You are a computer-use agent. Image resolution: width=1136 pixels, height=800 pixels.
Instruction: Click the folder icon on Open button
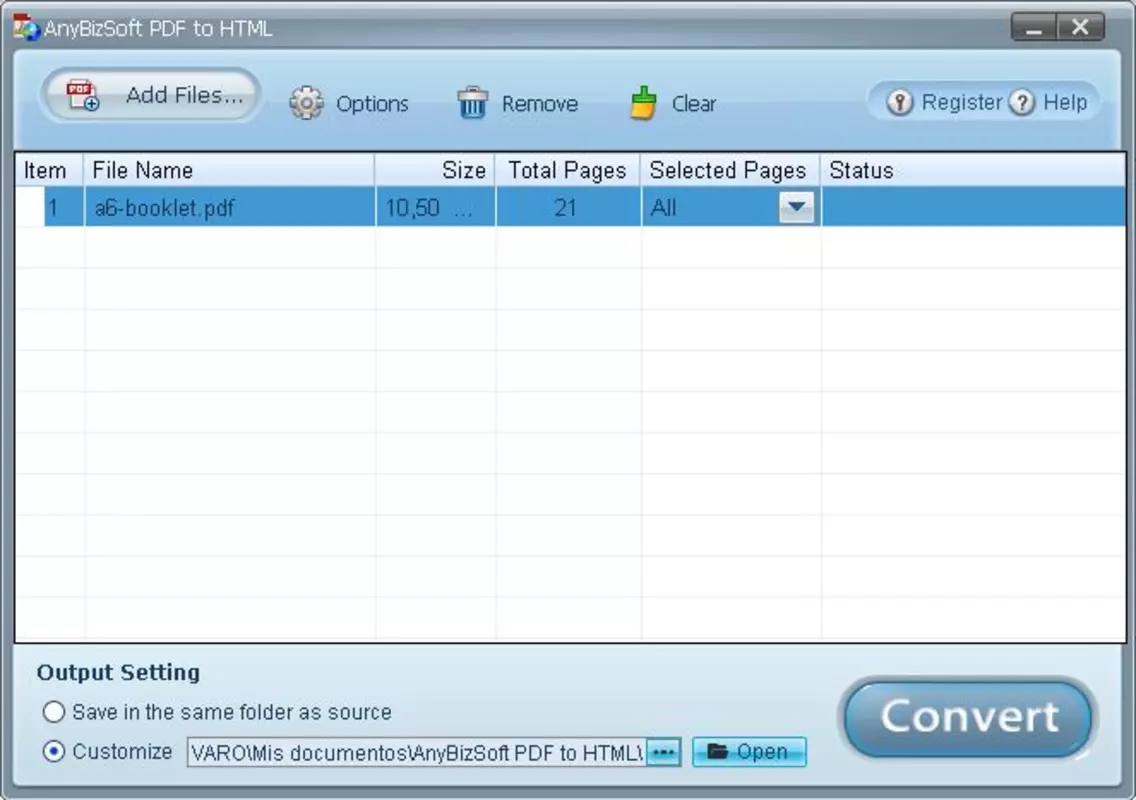717,751
